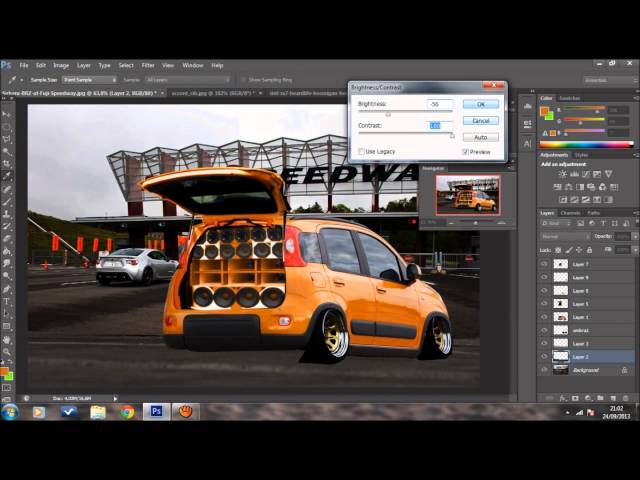Create a new layer icon
The width and height of the screenshot is (640, 480).
coord(613,398)
